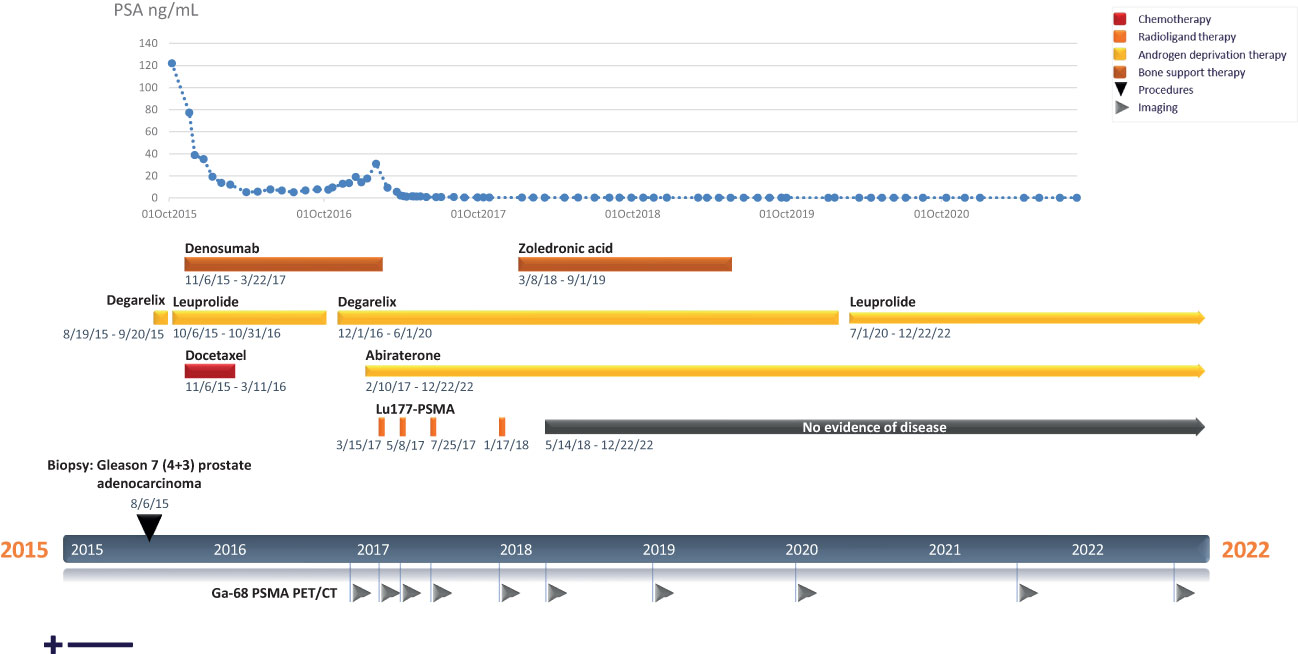Click the black Procedures triangle in legend

1120,90
